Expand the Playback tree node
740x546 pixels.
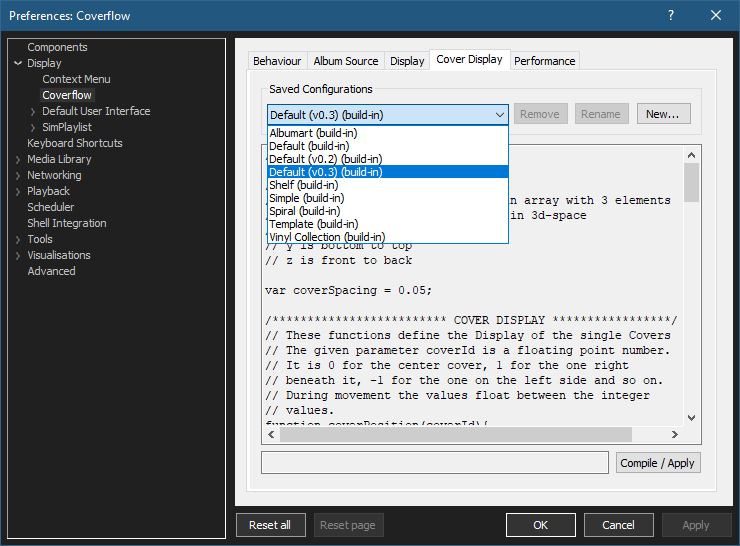click(17, 191)
